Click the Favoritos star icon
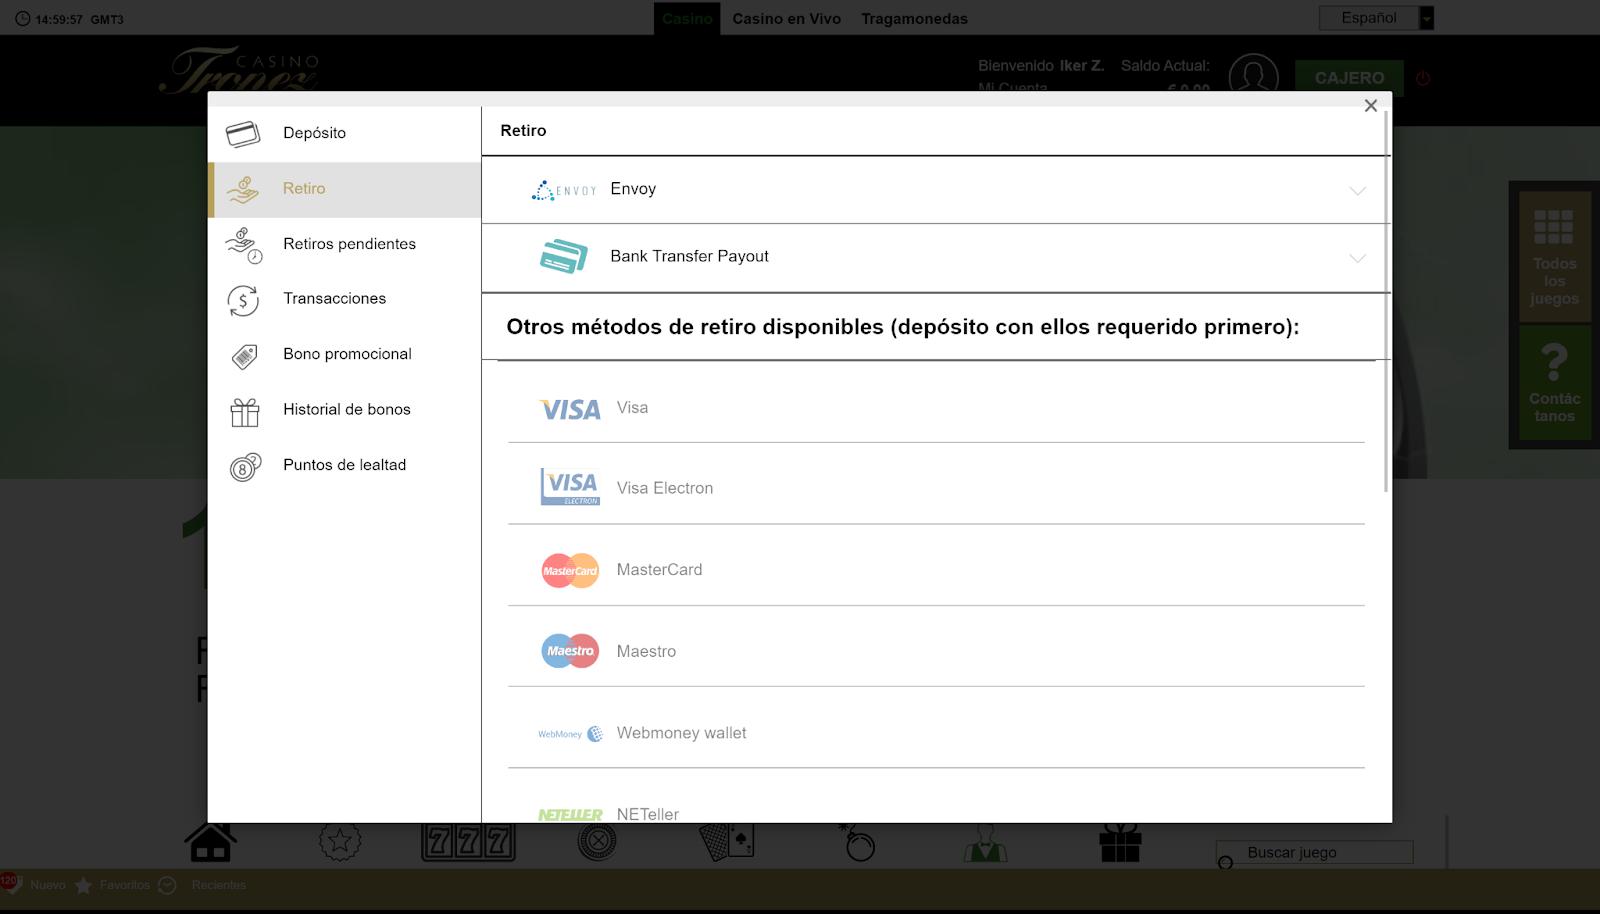Screen dimensions: 1600x914 [83, 886]
